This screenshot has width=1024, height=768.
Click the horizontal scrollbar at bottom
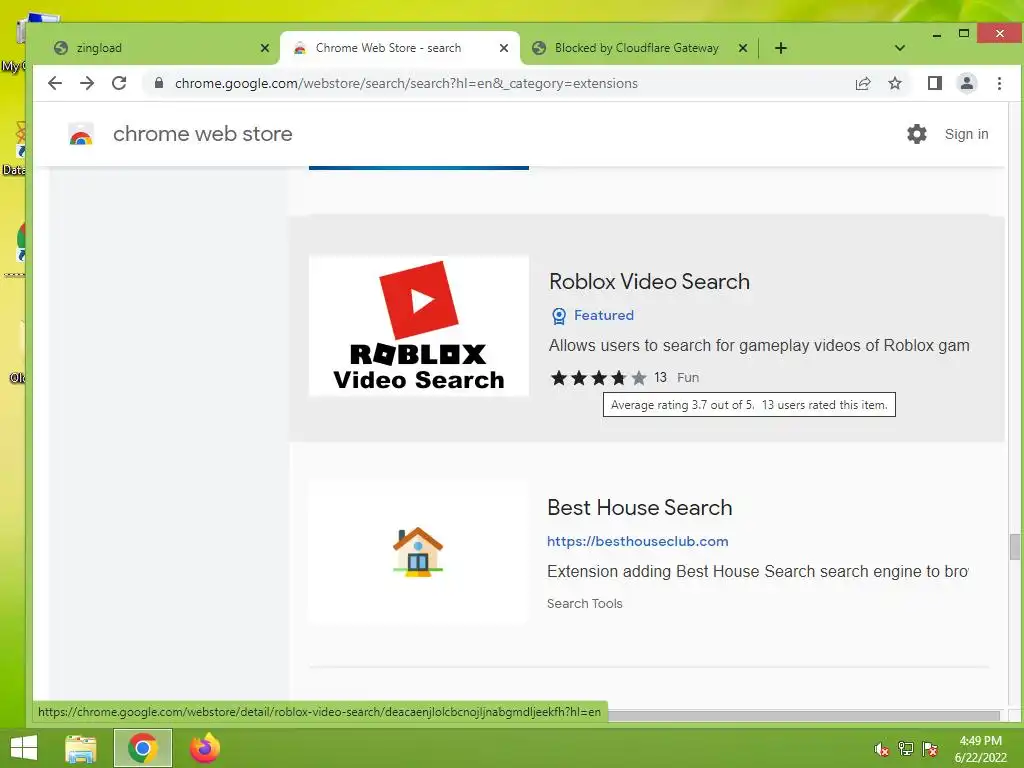[x=804, y=716]
